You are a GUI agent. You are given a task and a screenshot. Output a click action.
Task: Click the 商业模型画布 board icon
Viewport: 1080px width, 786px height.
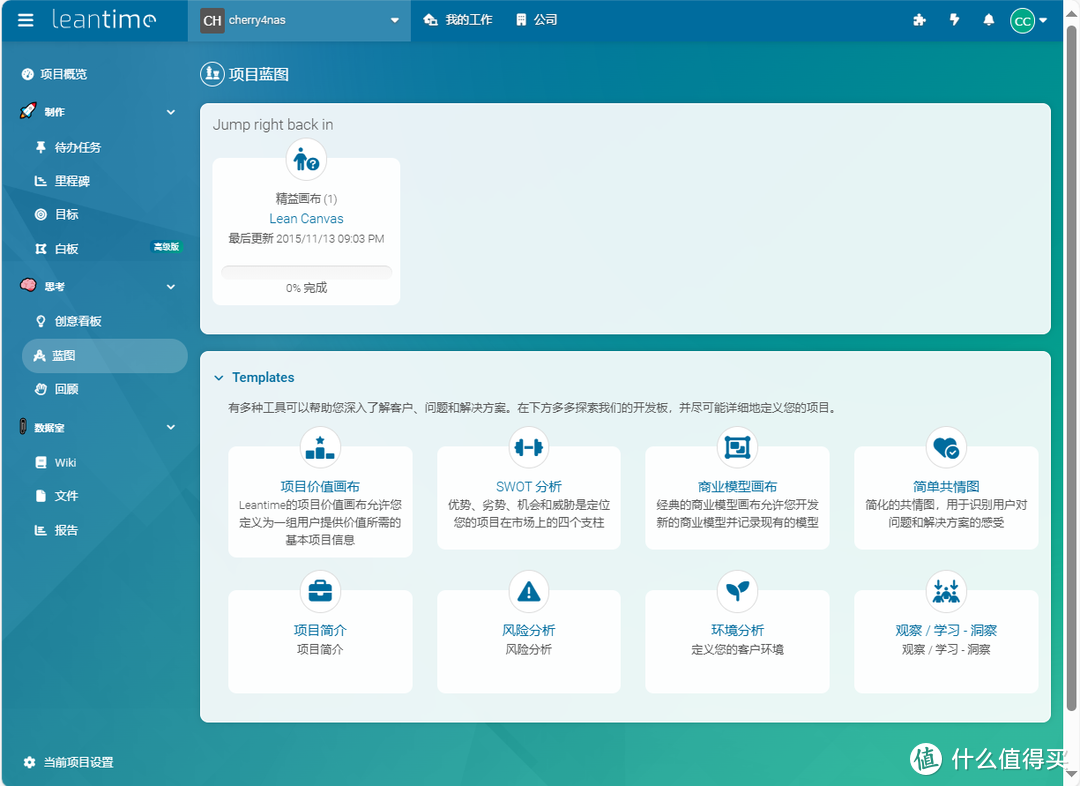[737, 447]
